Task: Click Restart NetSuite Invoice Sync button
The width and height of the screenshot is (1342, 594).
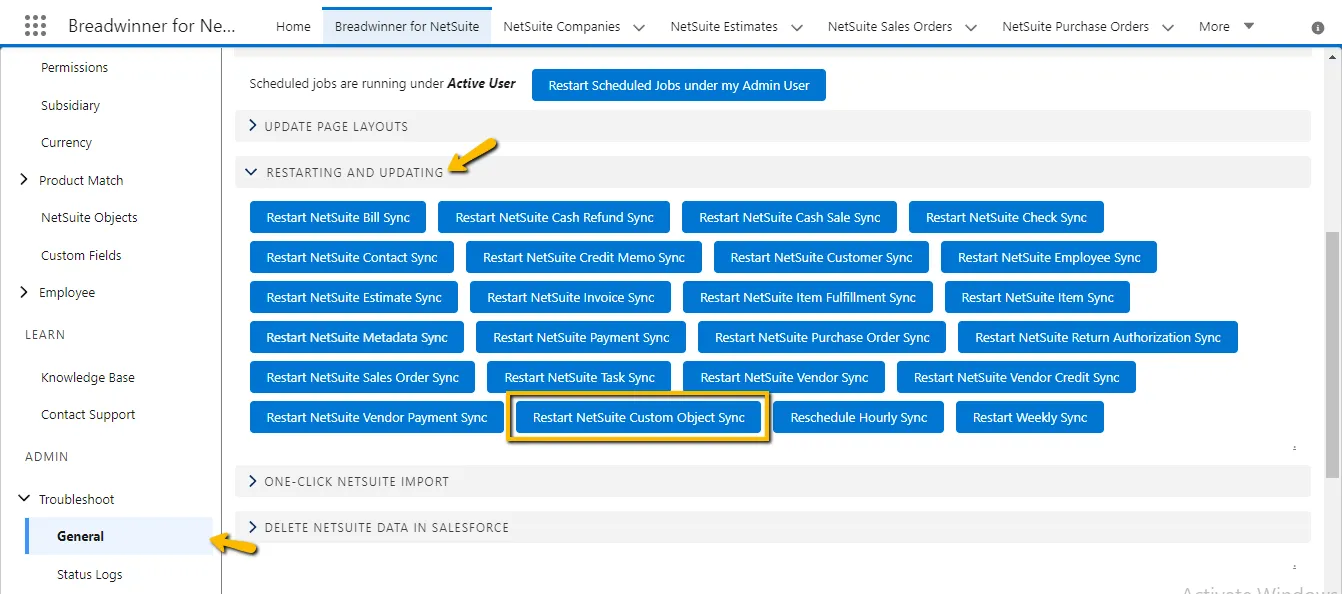Action: (571, 297)
